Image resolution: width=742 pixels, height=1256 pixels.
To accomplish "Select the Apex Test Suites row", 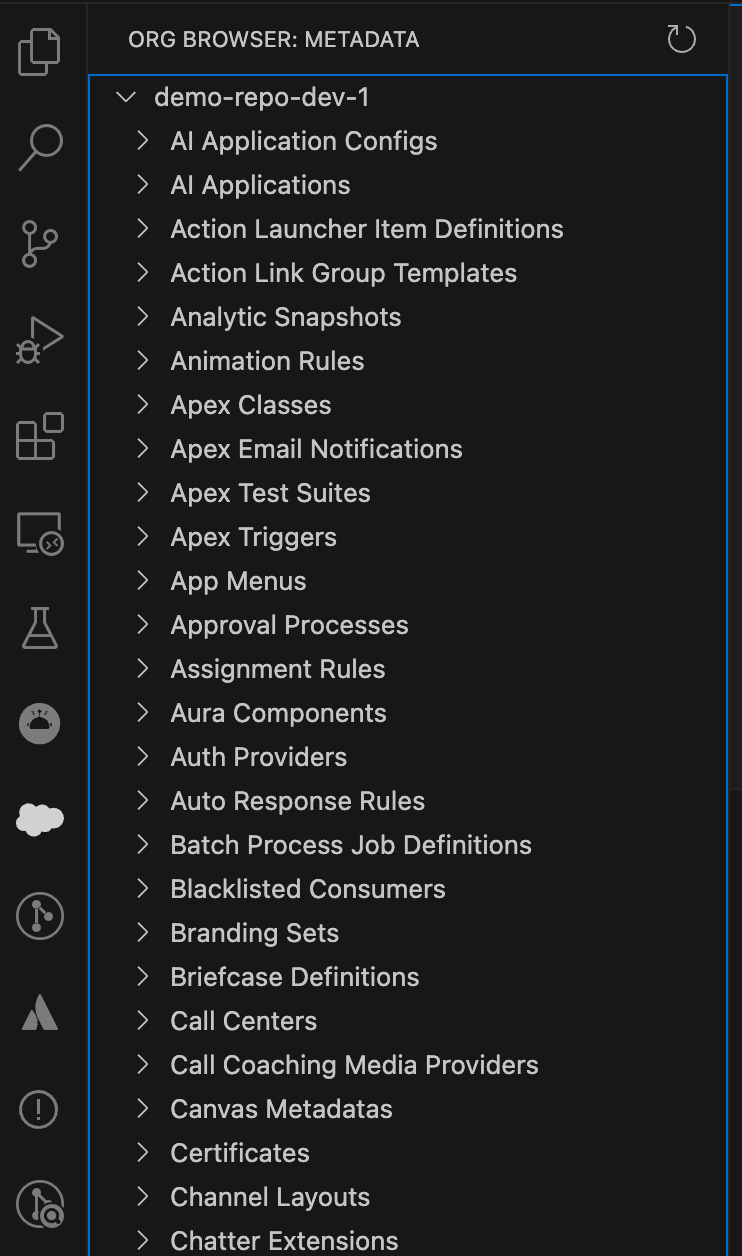I will point(408,493).
